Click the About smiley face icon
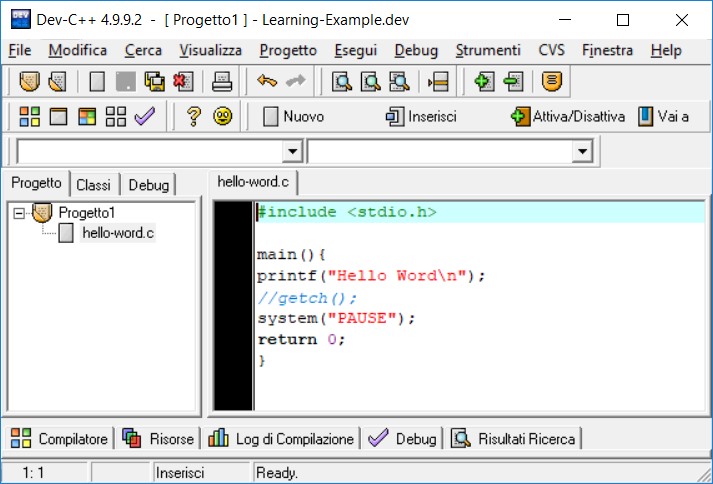This screenshot has width=713, height=484. [x=223, y=116]
